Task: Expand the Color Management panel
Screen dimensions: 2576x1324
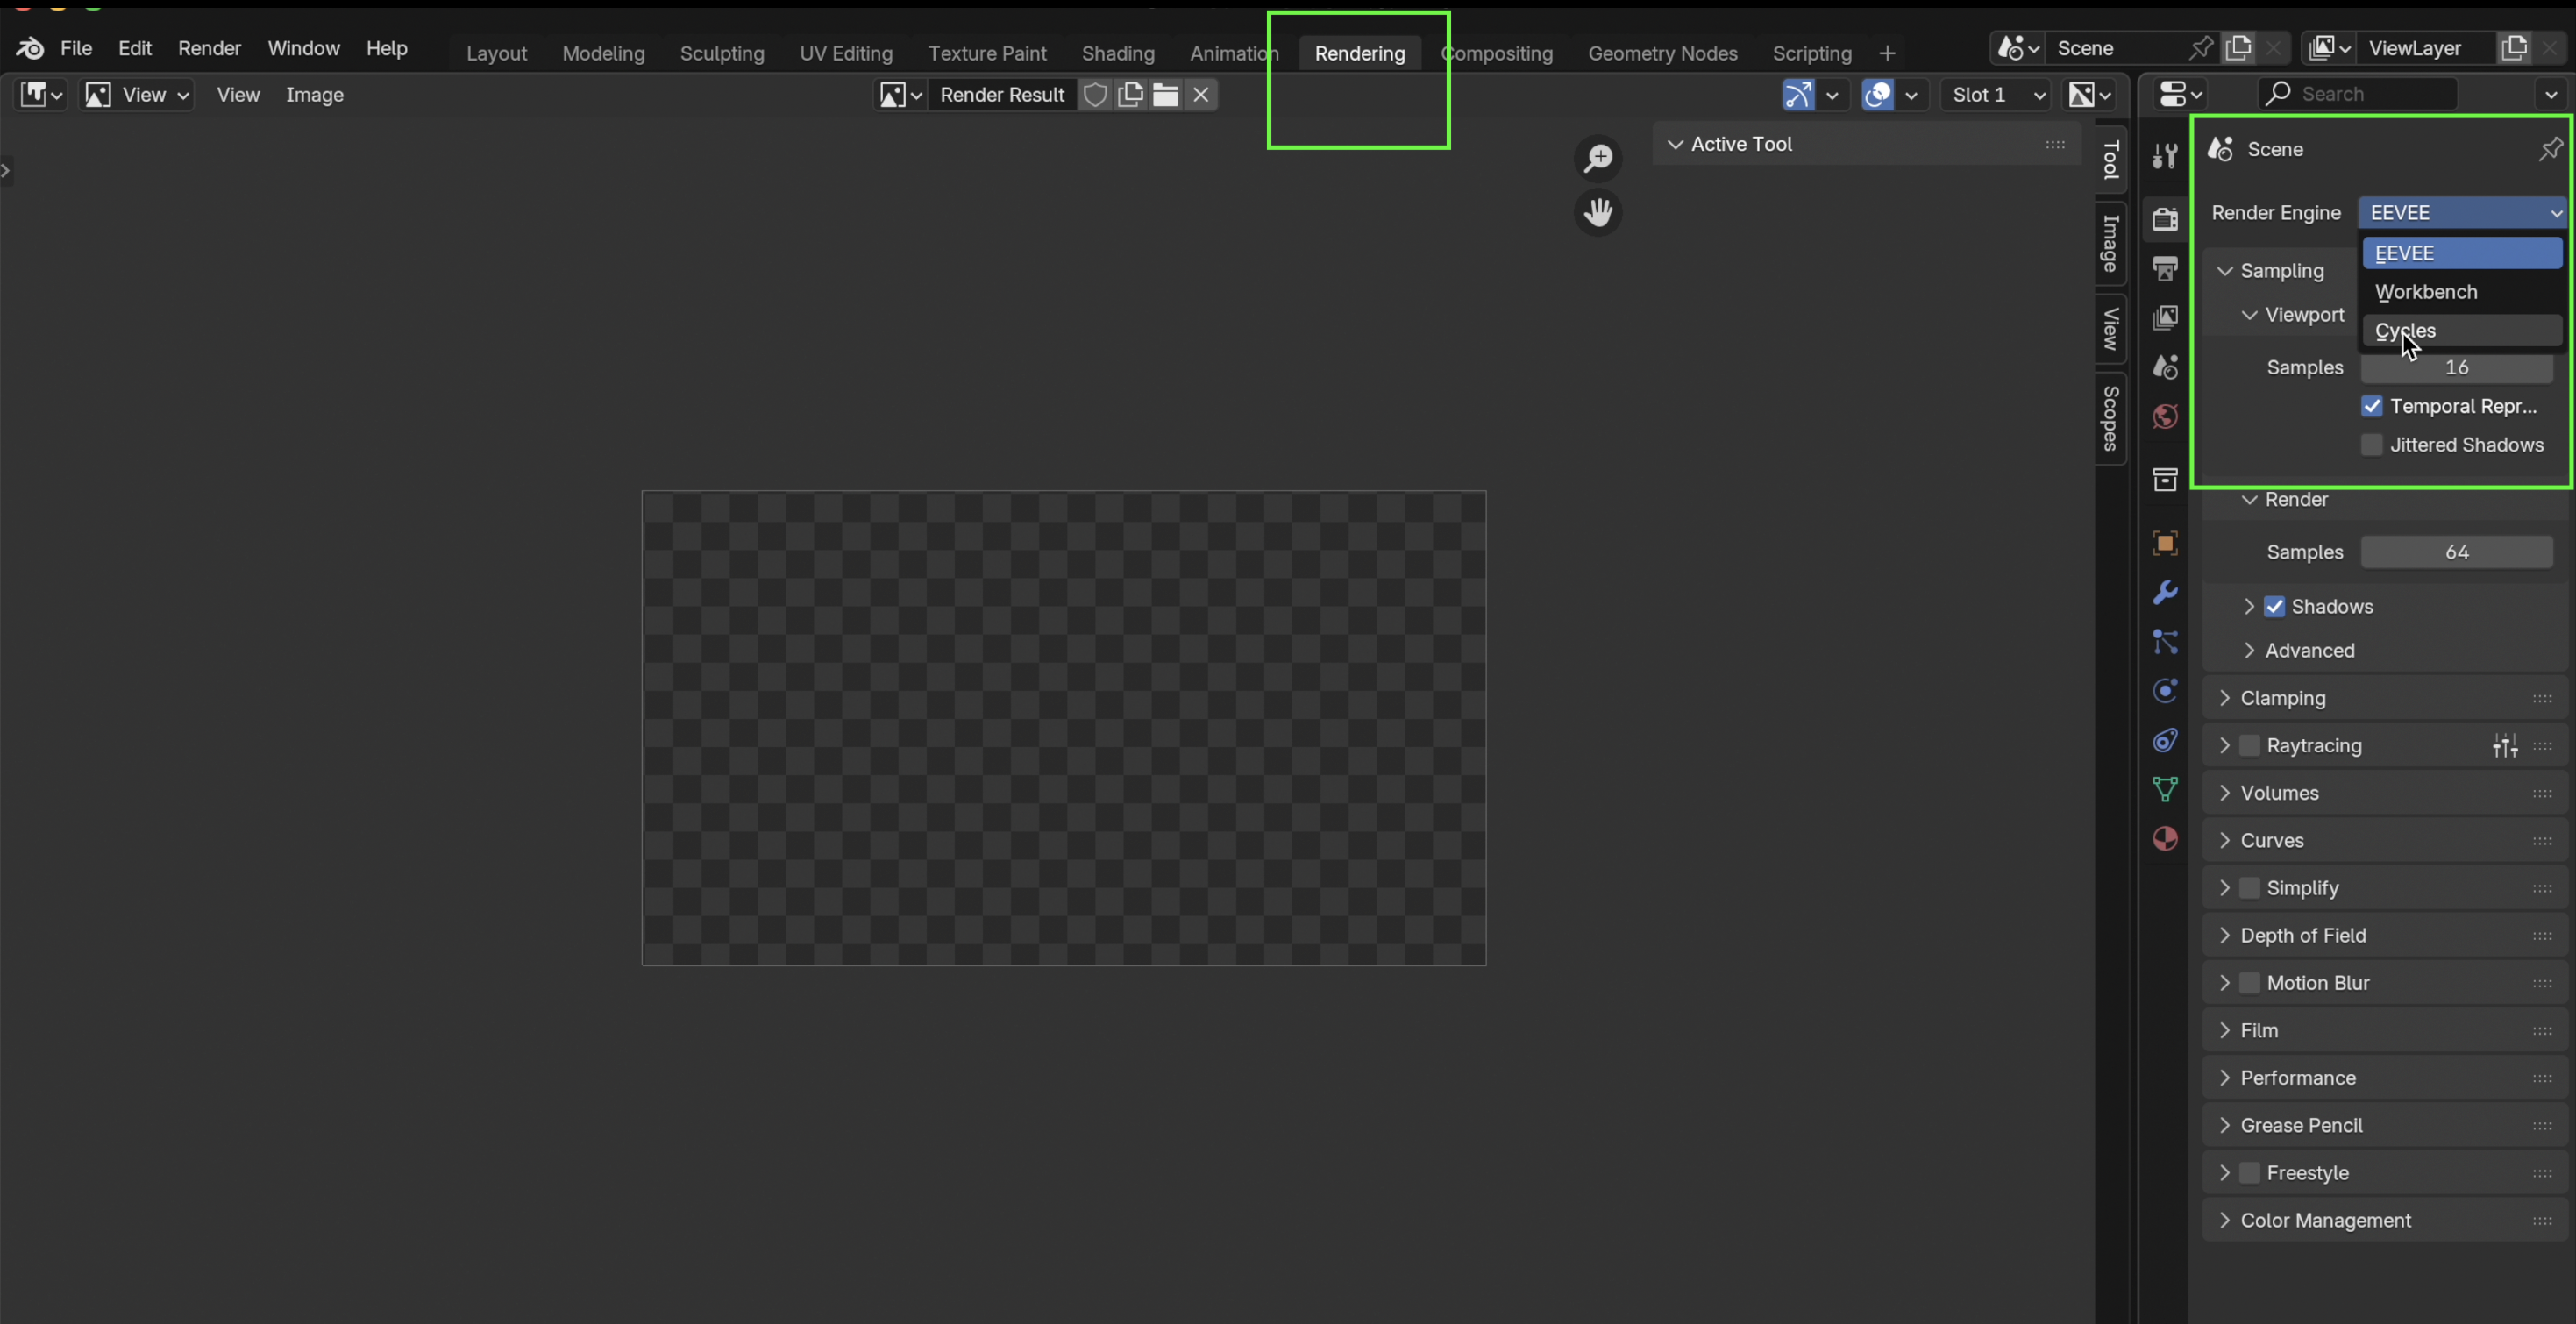Action: [x=2325, y=1220]
